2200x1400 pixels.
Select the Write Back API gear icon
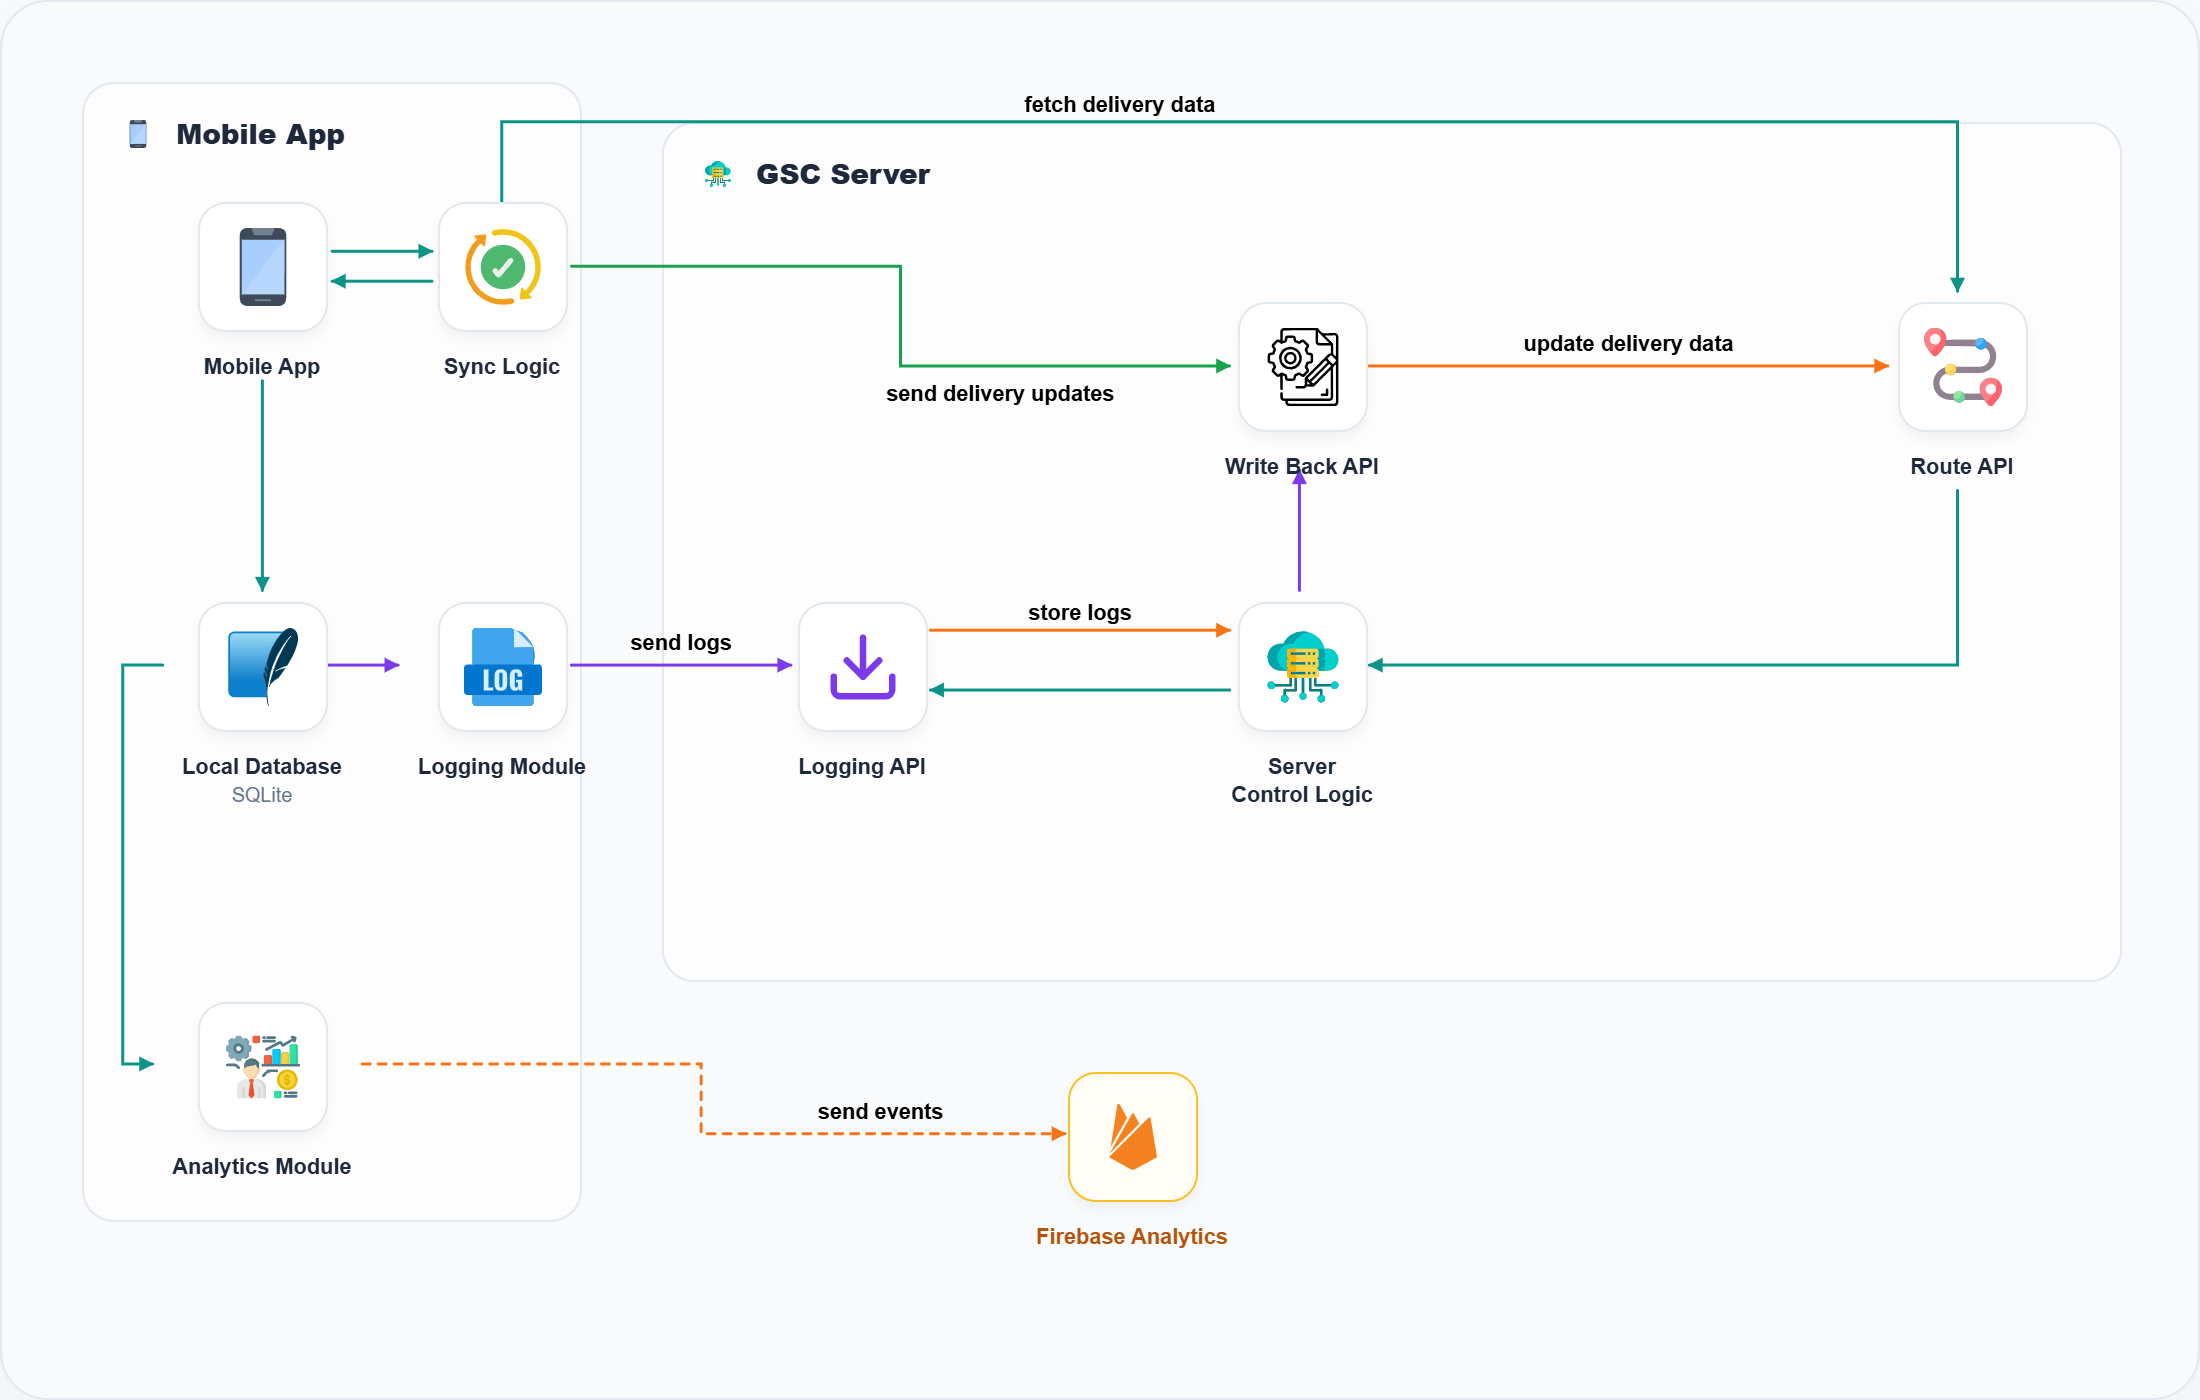point(1301,366)
